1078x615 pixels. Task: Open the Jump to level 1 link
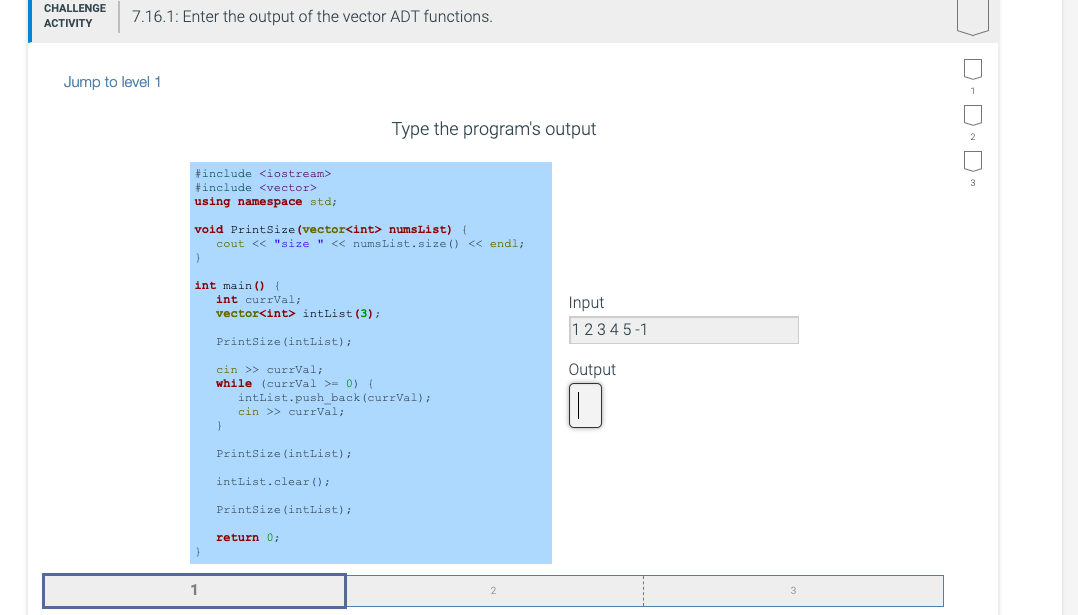pos(112,81)
